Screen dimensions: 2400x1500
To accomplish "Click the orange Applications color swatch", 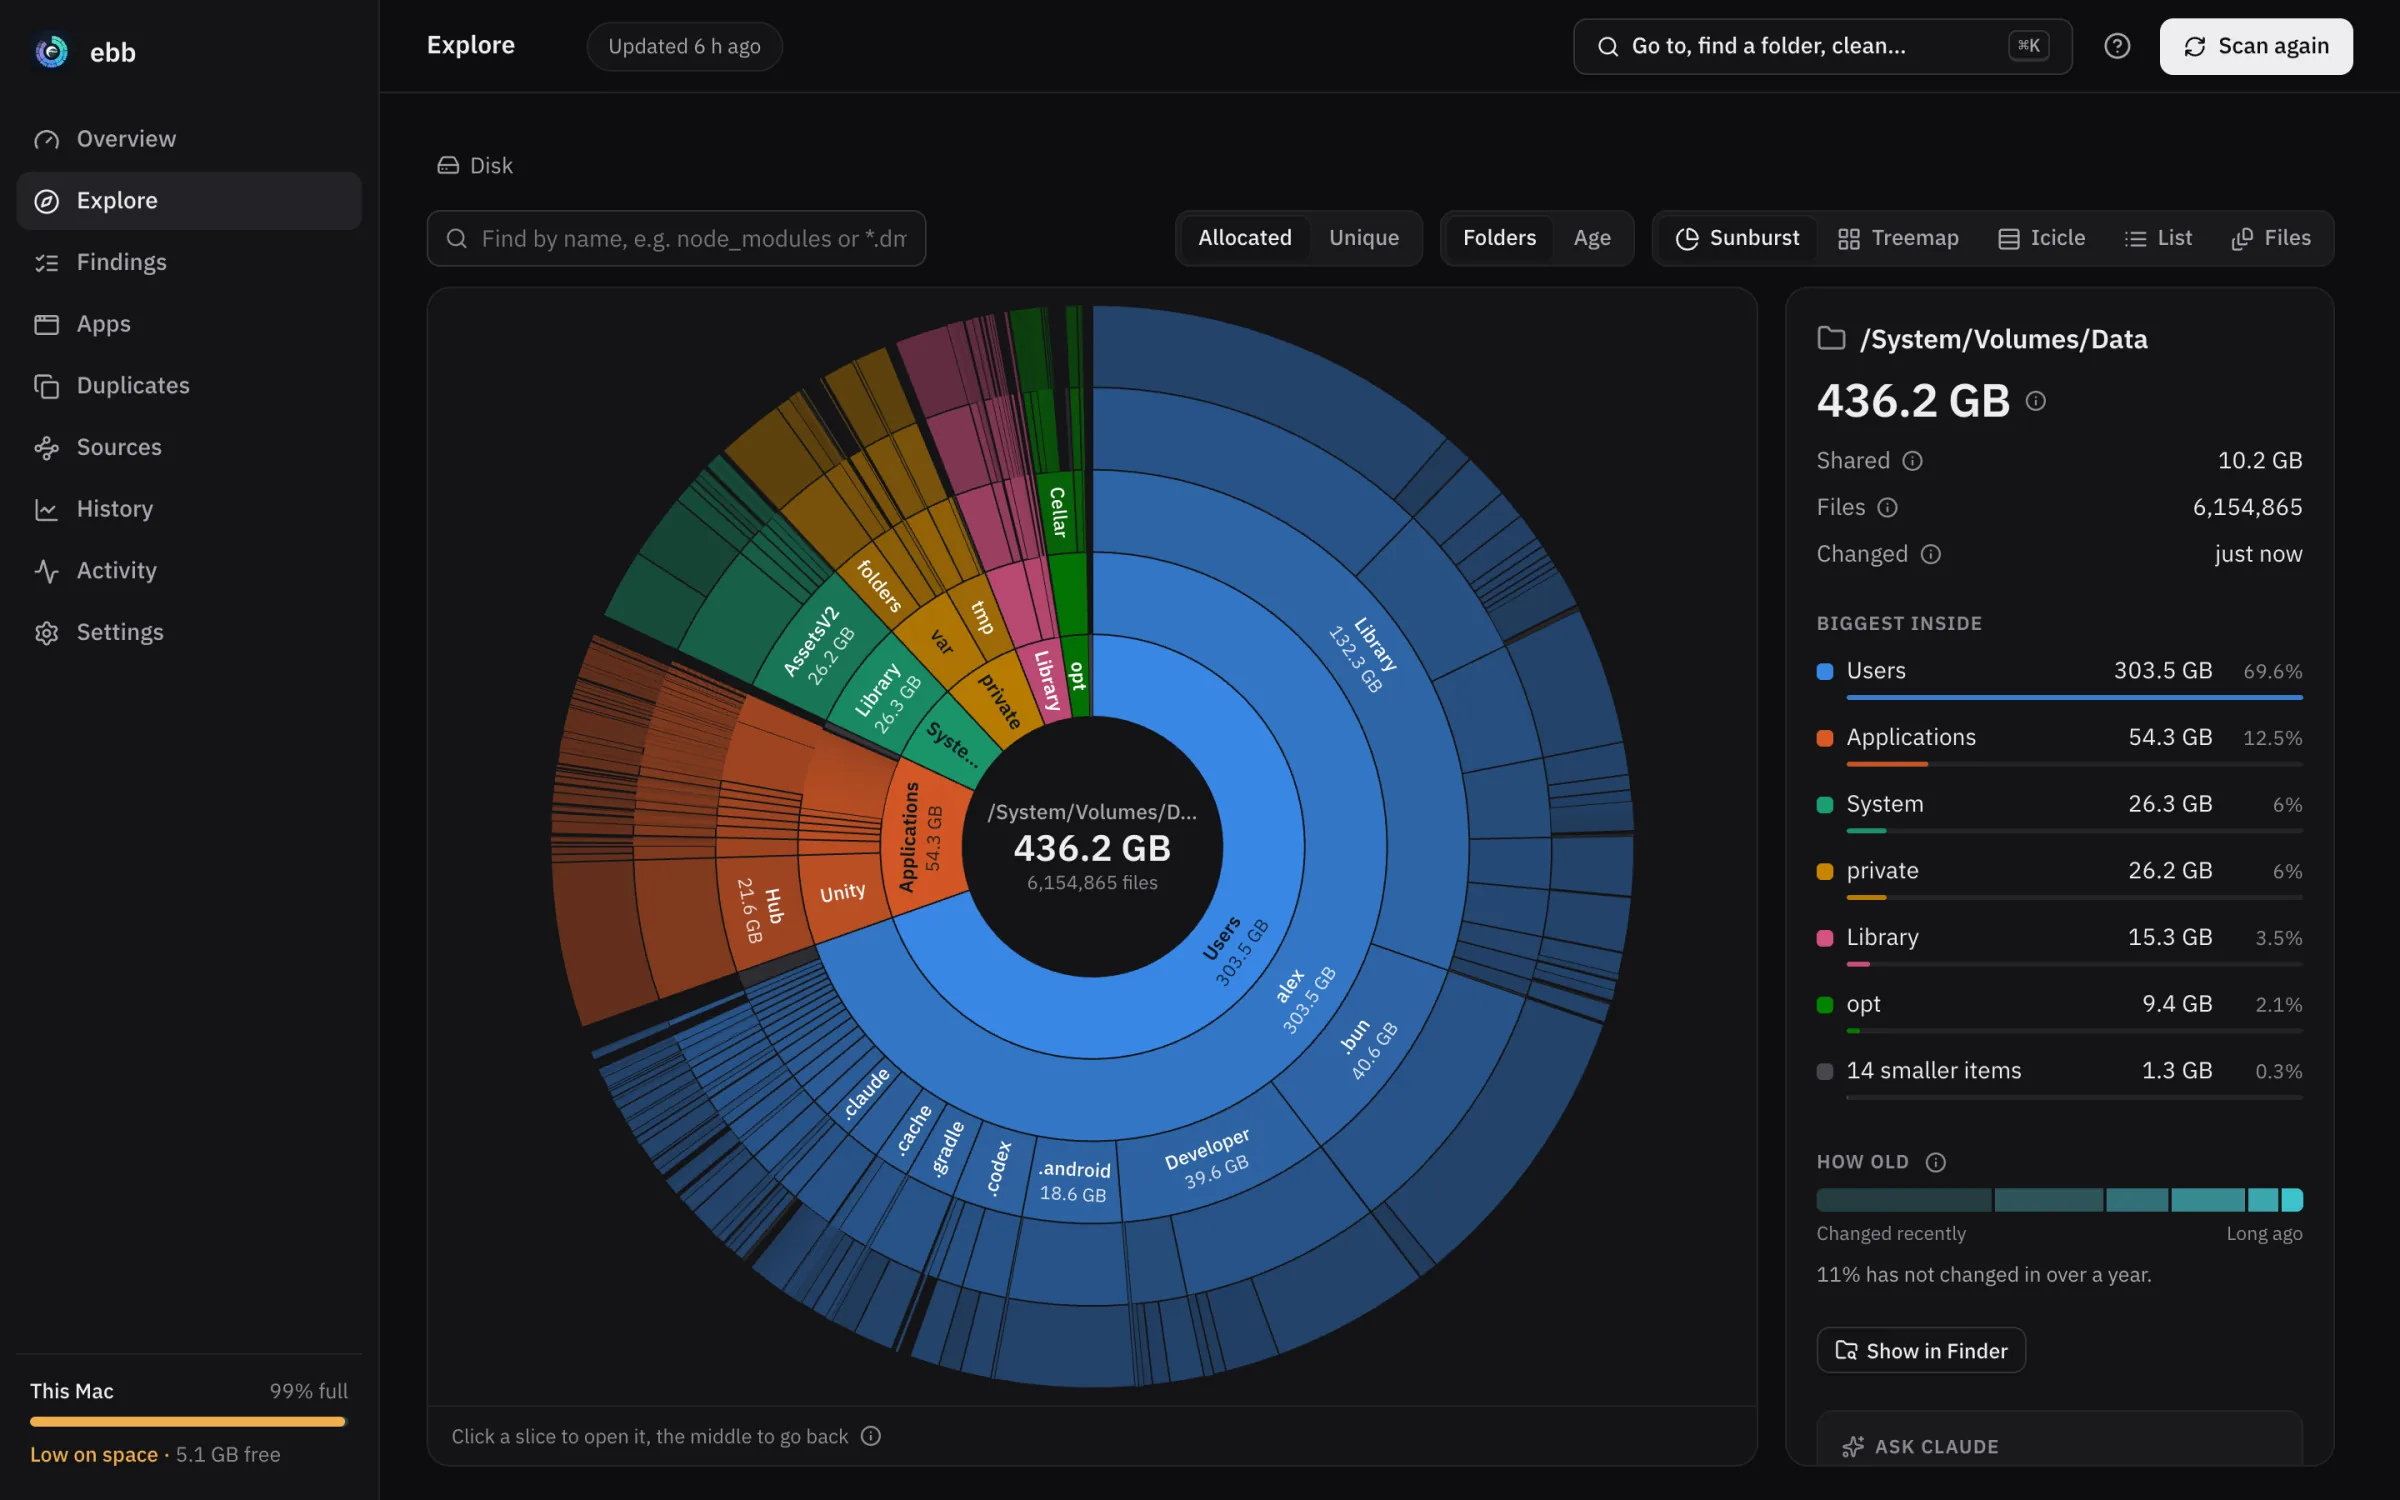I will 1825,738.
